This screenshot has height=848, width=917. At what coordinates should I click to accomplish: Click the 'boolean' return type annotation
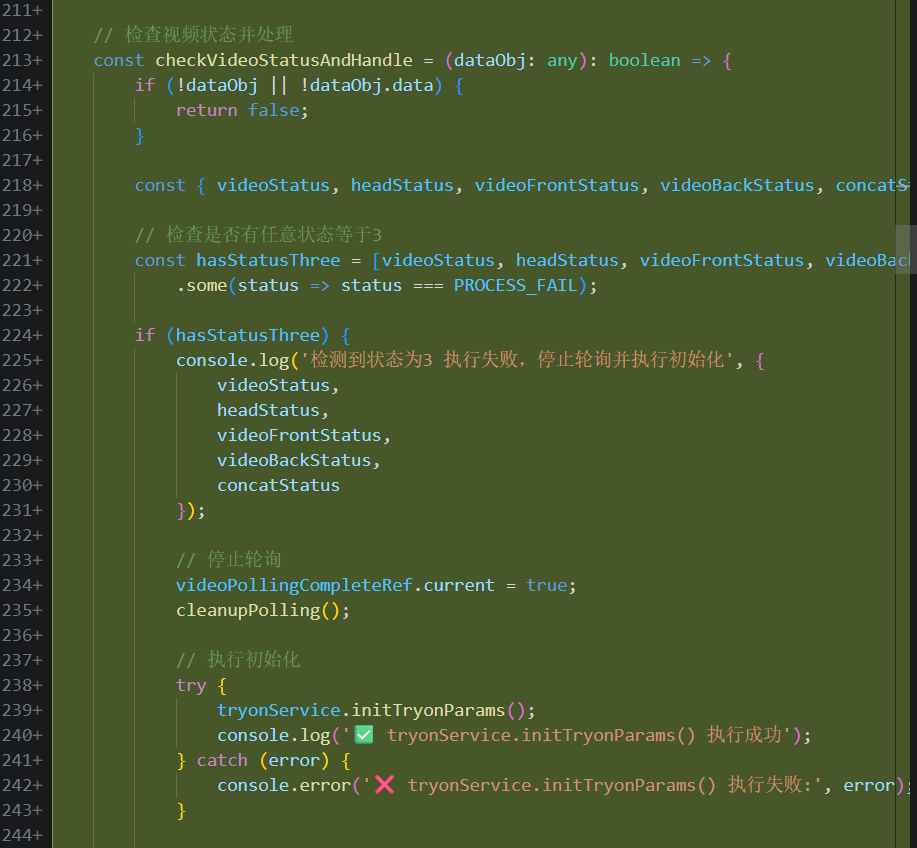tap(644, 60)
